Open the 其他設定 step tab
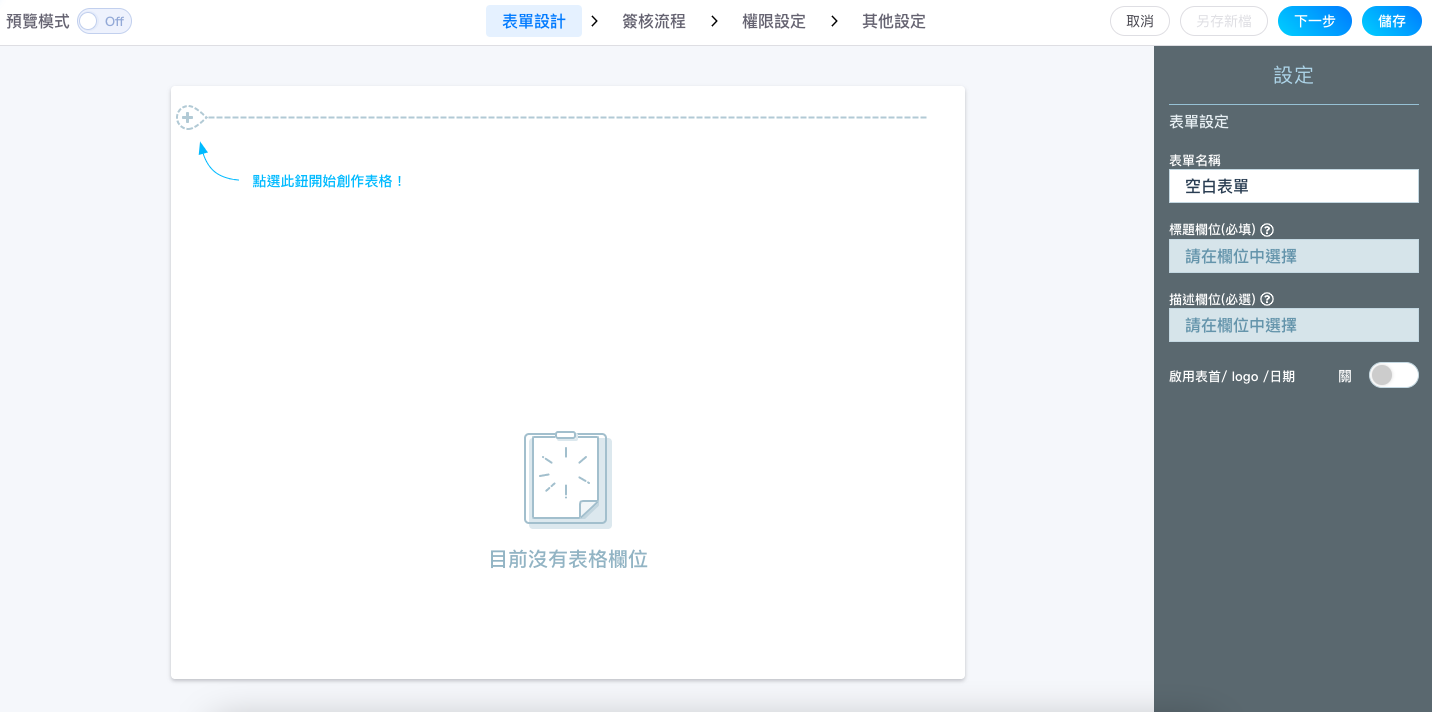The image size is (1432, 712). (894, 21)
